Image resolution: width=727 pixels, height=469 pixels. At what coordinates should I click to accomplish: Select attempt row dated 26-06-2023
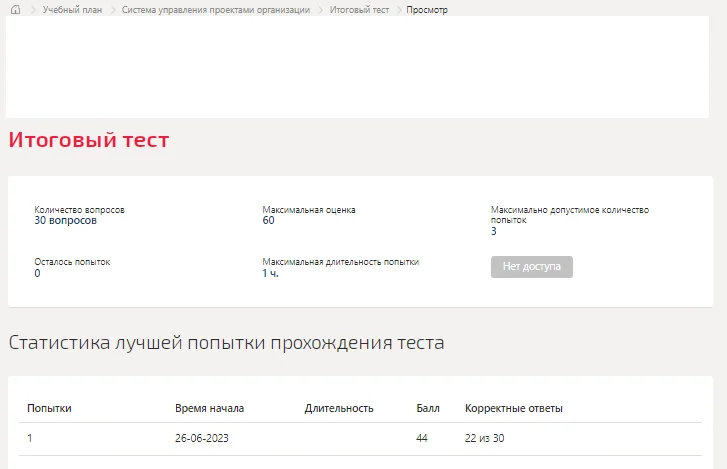pos(360,438)
